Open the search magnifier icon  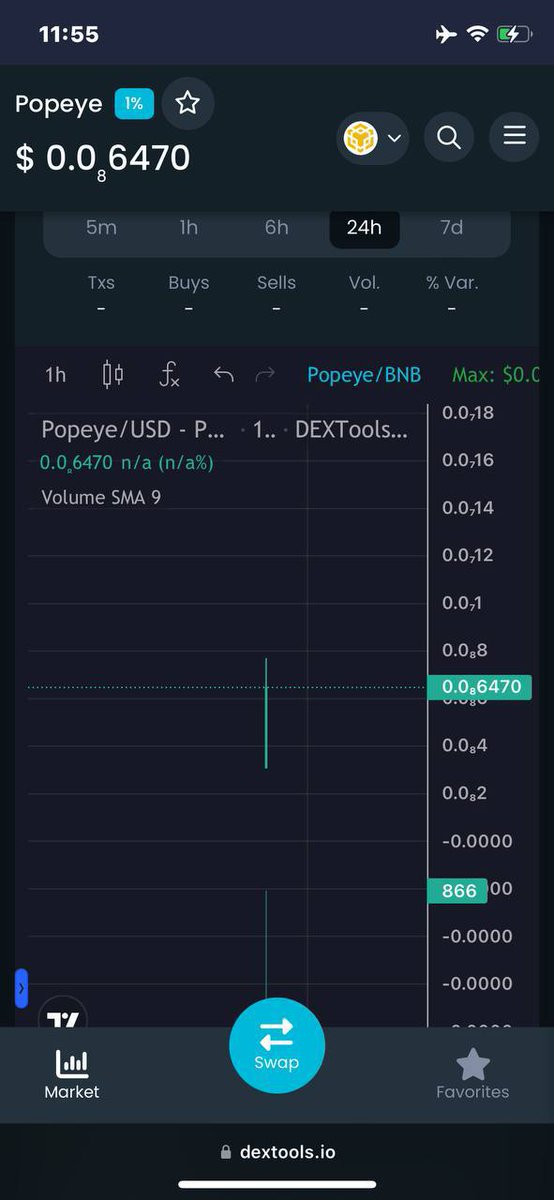[x=449, y=137]
